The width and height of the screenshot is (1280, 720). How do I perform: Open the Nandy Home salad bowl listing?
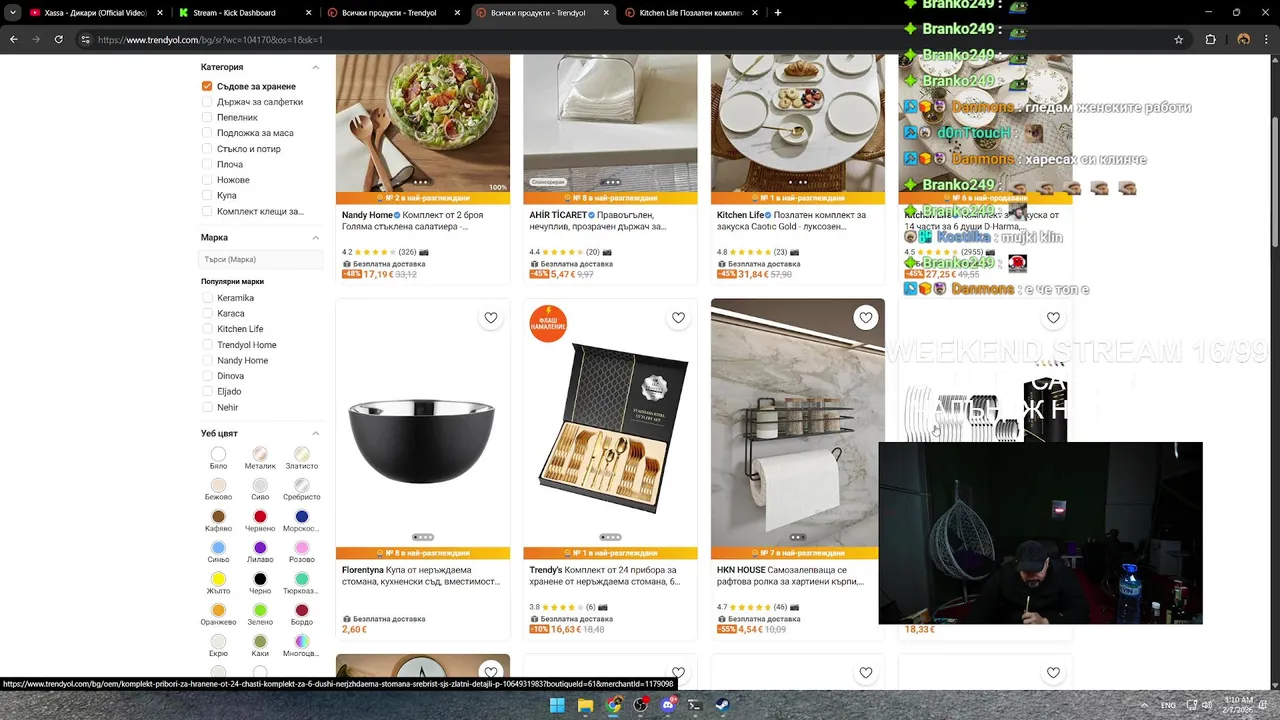423,220
